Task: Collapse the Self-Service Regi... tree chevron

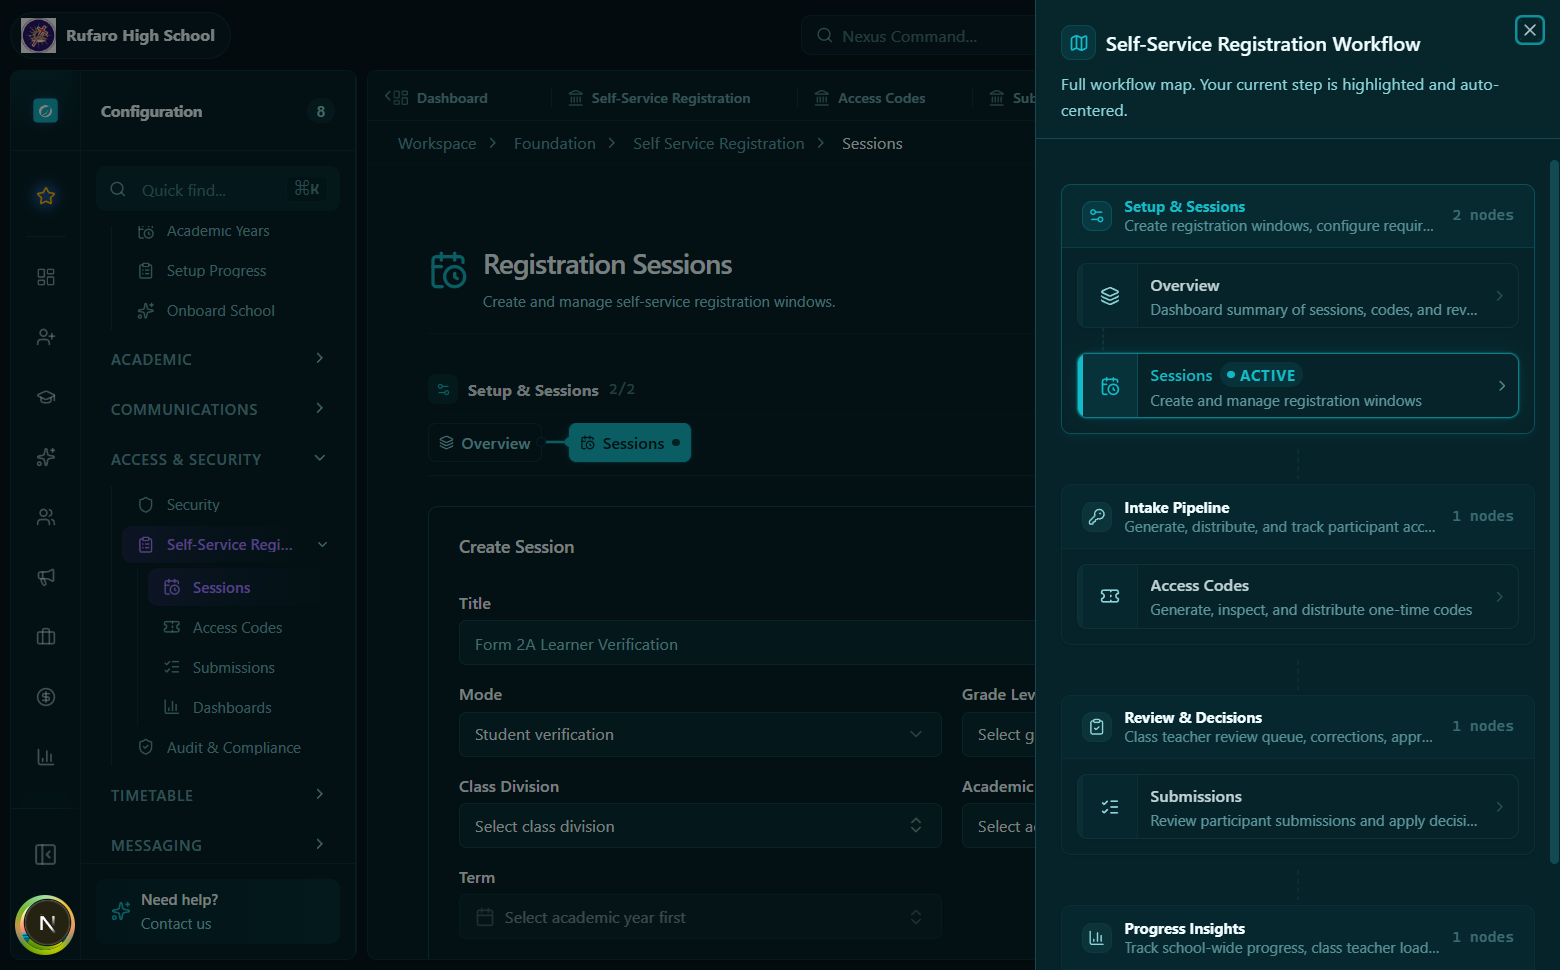Action: click(322, 545)
